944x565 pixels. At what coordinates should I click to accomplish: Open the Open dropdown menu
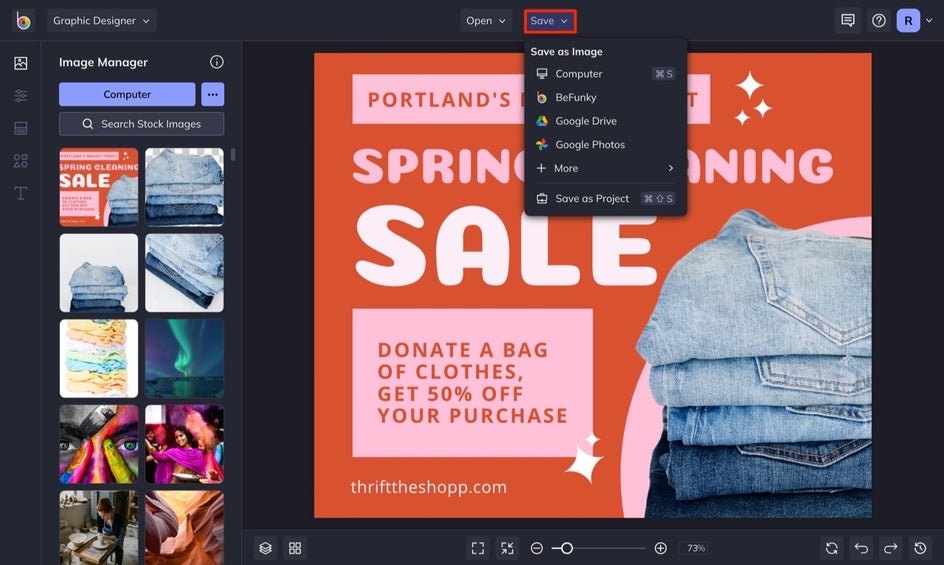pos(486,21)
